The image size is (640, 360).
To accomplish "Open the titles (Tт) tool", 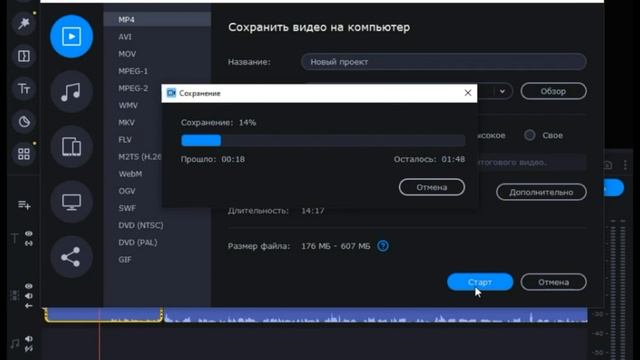I will pos(24,89).
